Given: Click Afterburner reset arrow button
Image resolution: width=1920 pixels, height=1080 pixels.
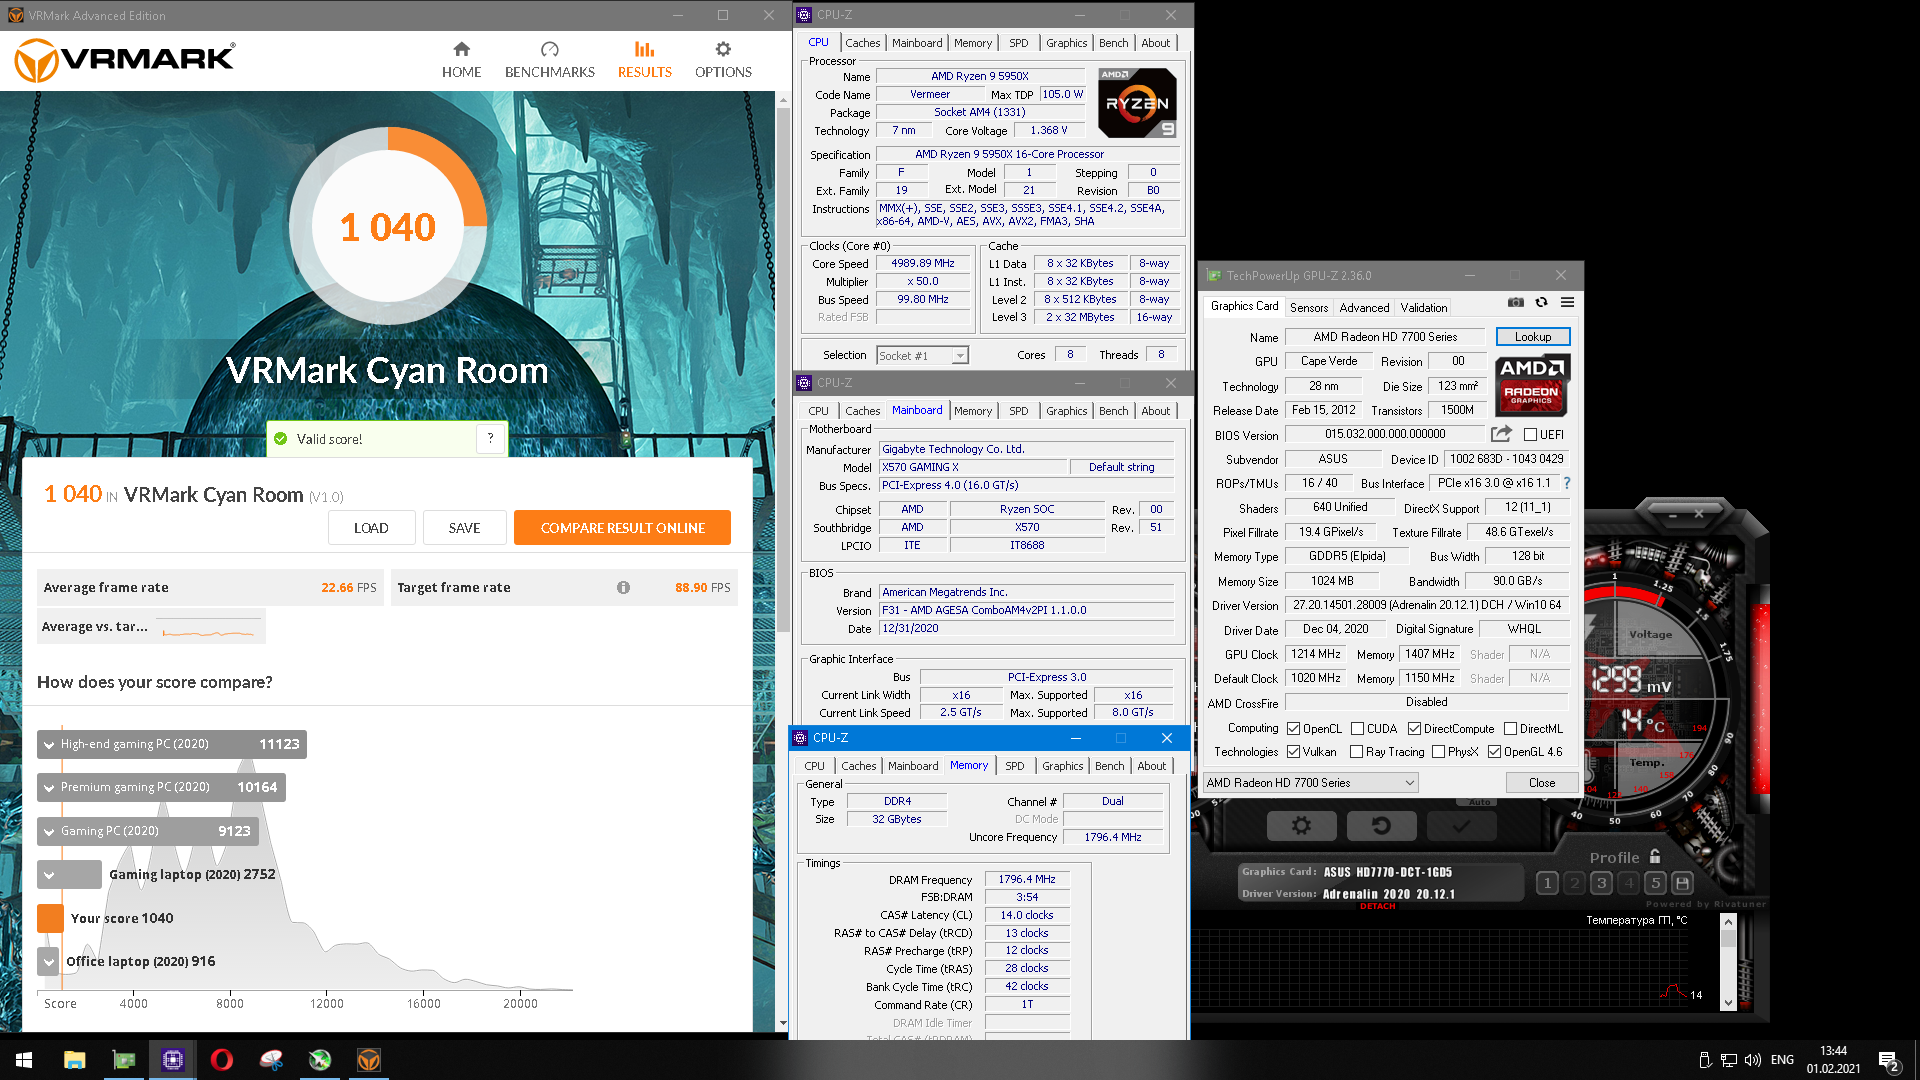Looking at the screenshot, I should 1381,826.
